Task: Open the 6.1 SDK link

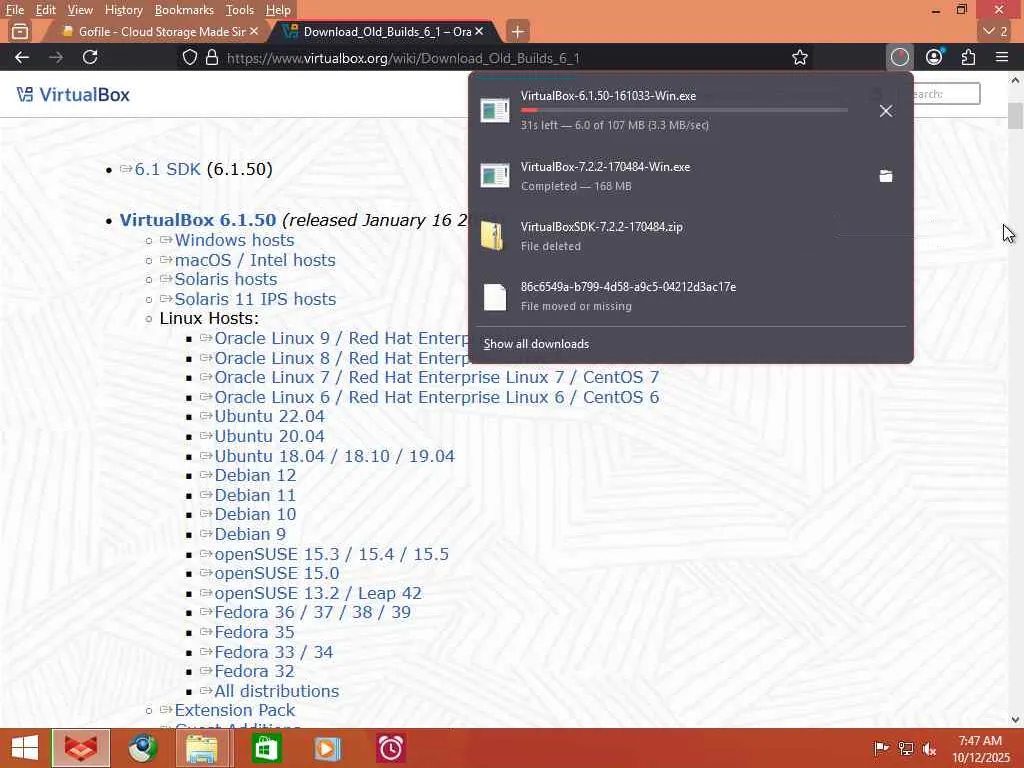Action: pyautogui.click(x=167, y=169)
